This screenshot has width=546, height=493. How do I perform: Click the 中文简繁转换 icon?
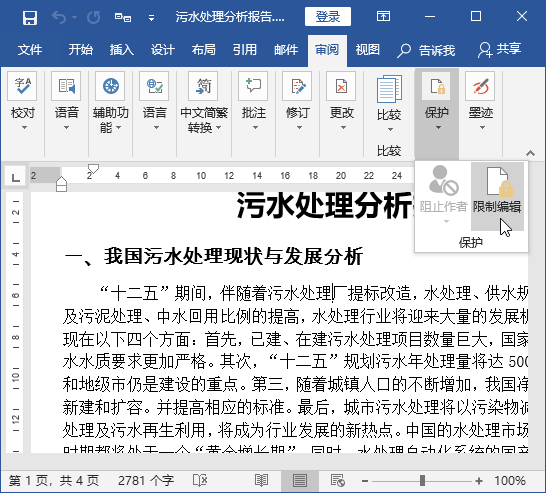tap(203, 86)
